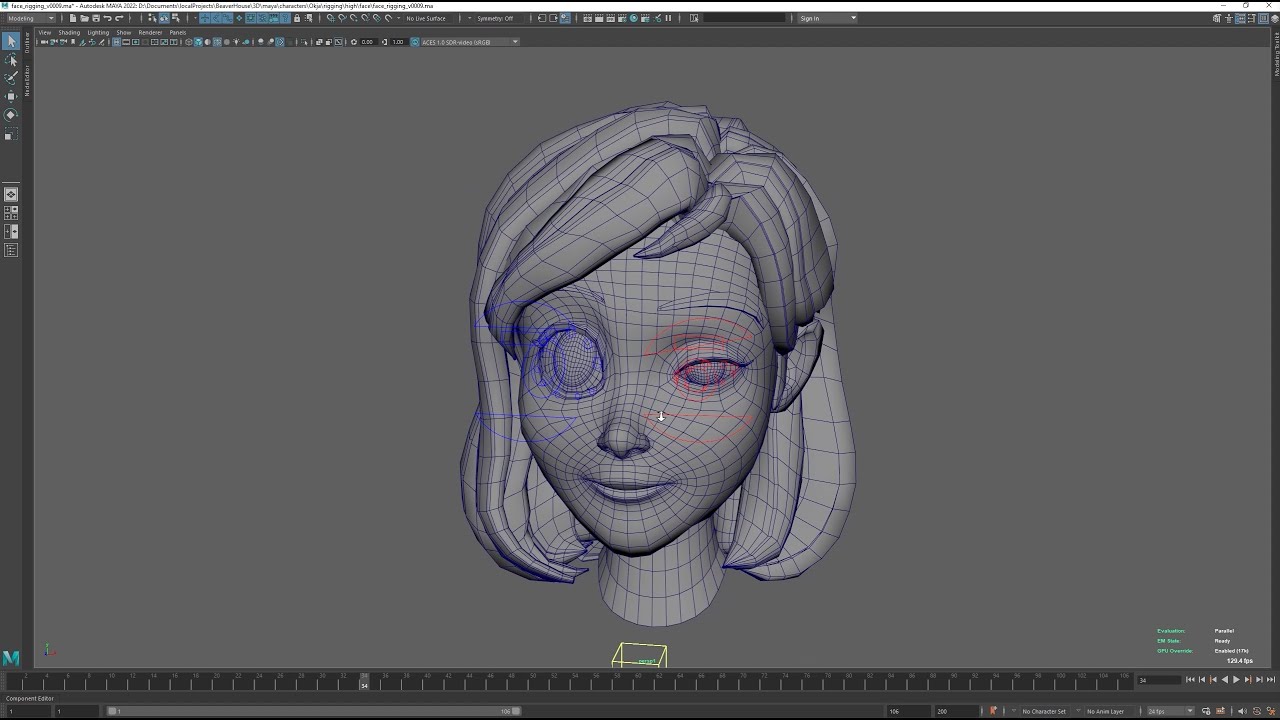Open the Shading panel menu

point(69,32)
